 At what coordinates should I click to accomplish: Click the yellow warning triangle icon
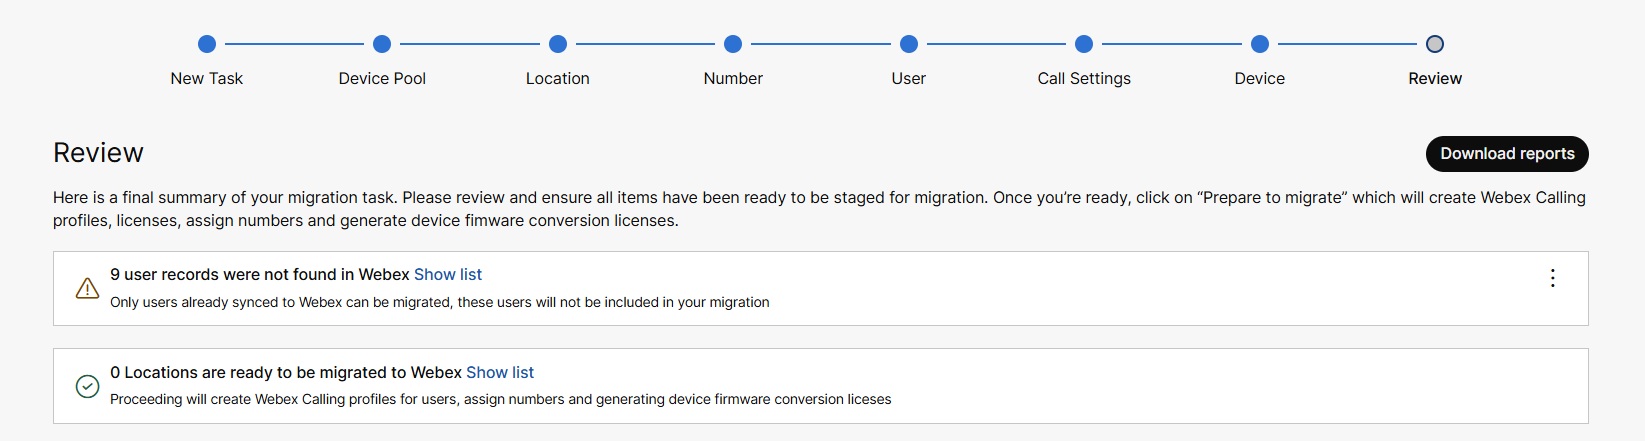(88, 288)
